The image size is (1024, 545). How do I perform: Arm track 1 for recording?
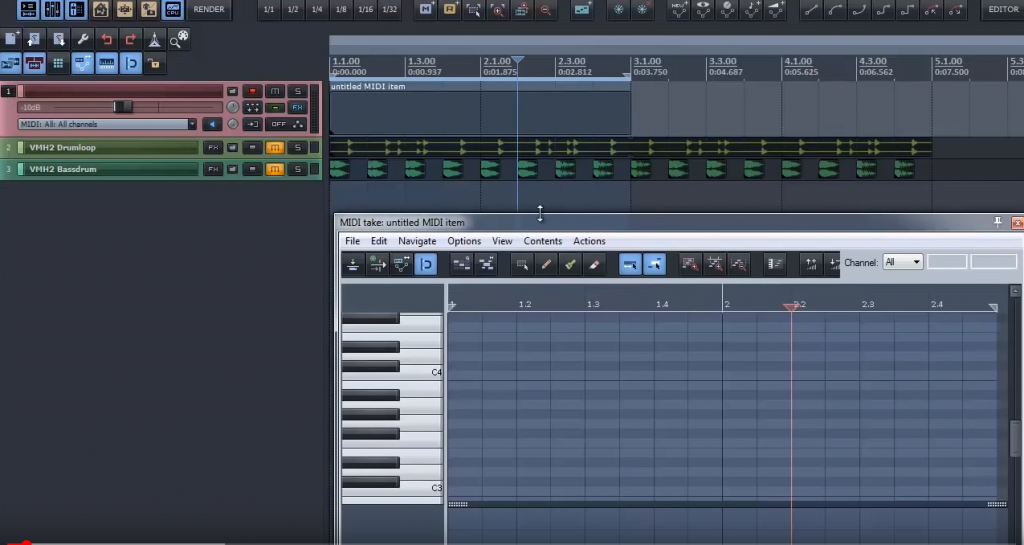tap(253, 91)
